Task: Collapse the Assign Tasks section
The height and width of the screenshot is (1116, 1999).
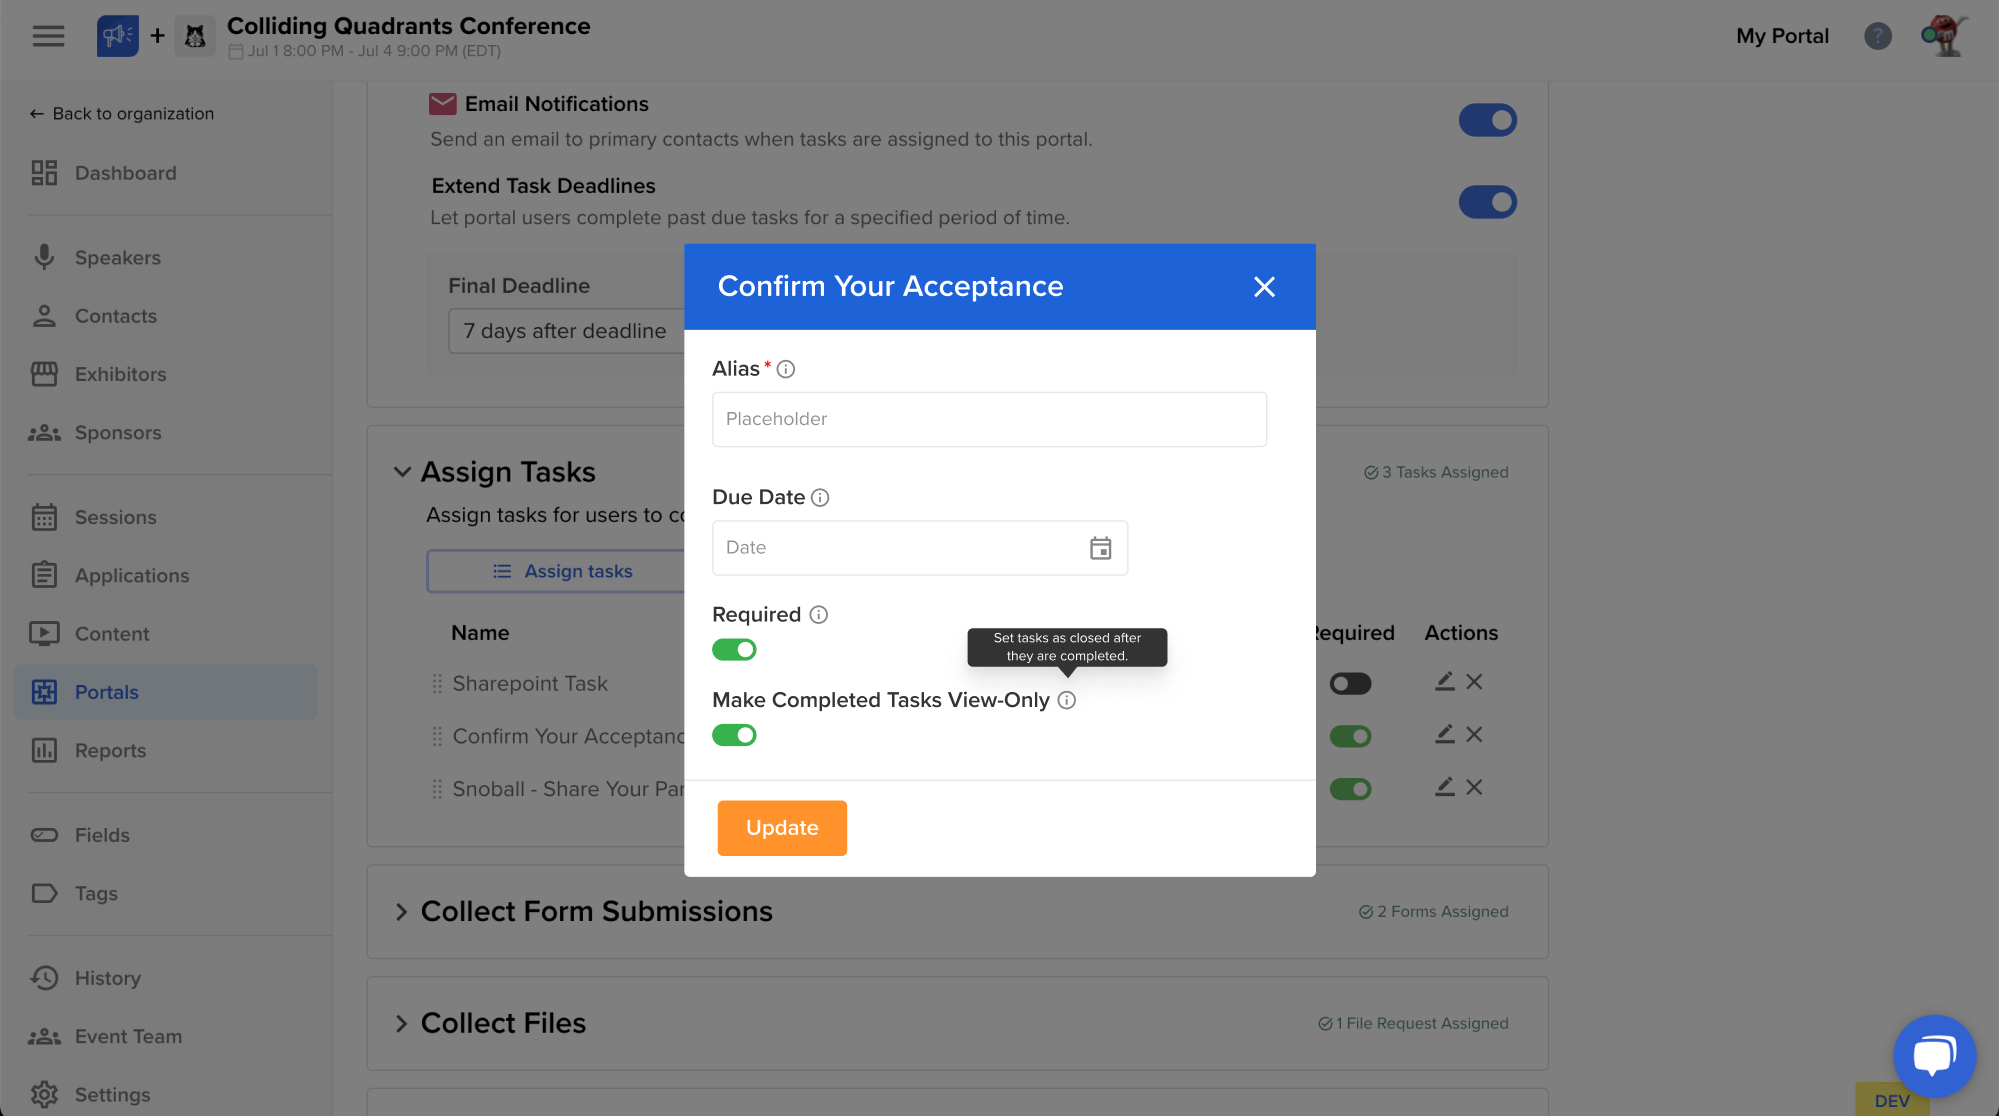Action: (x=402, y=471)
